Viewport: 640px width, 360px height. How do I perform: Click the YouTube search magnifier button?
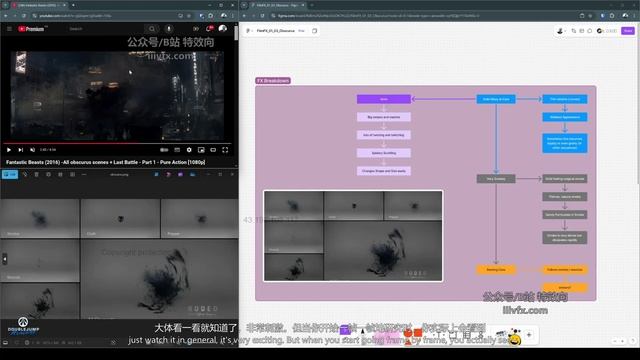(x=152, y=29)
